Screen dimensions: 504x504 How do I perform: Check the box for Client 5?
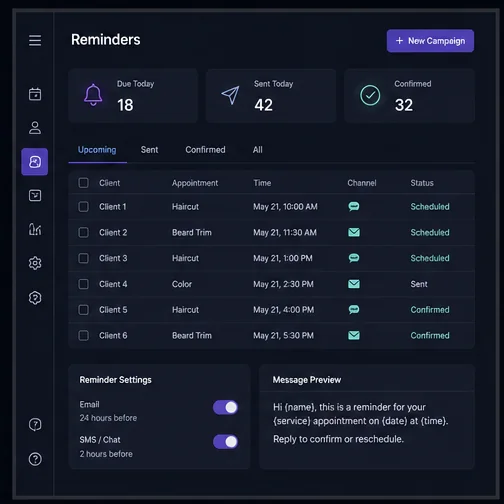coord(83,310)
